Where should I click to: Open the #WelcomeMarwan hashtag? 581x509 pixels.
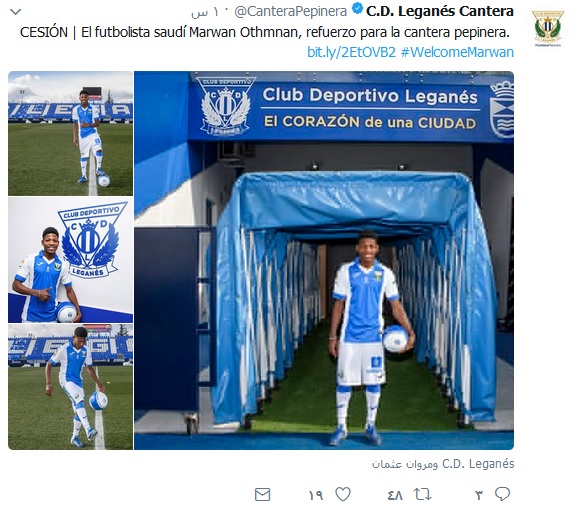(x=457, y=52)
